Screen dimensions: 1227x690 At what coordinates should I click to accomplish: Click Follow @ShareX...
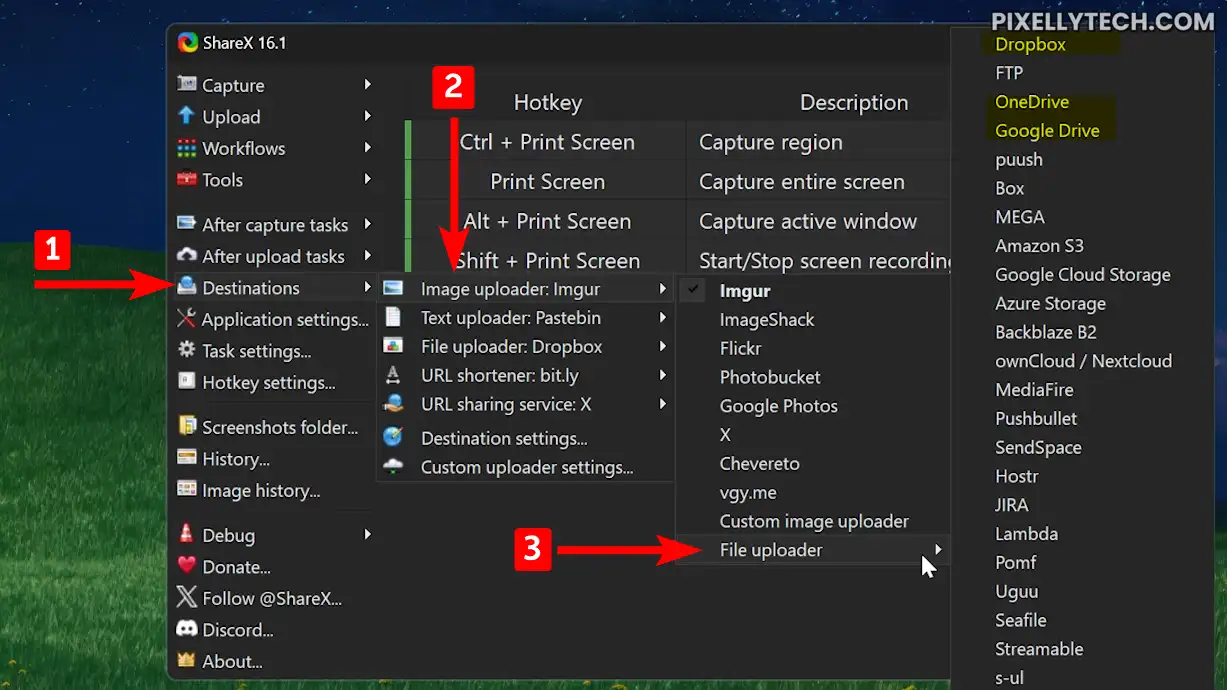[272, 598]
